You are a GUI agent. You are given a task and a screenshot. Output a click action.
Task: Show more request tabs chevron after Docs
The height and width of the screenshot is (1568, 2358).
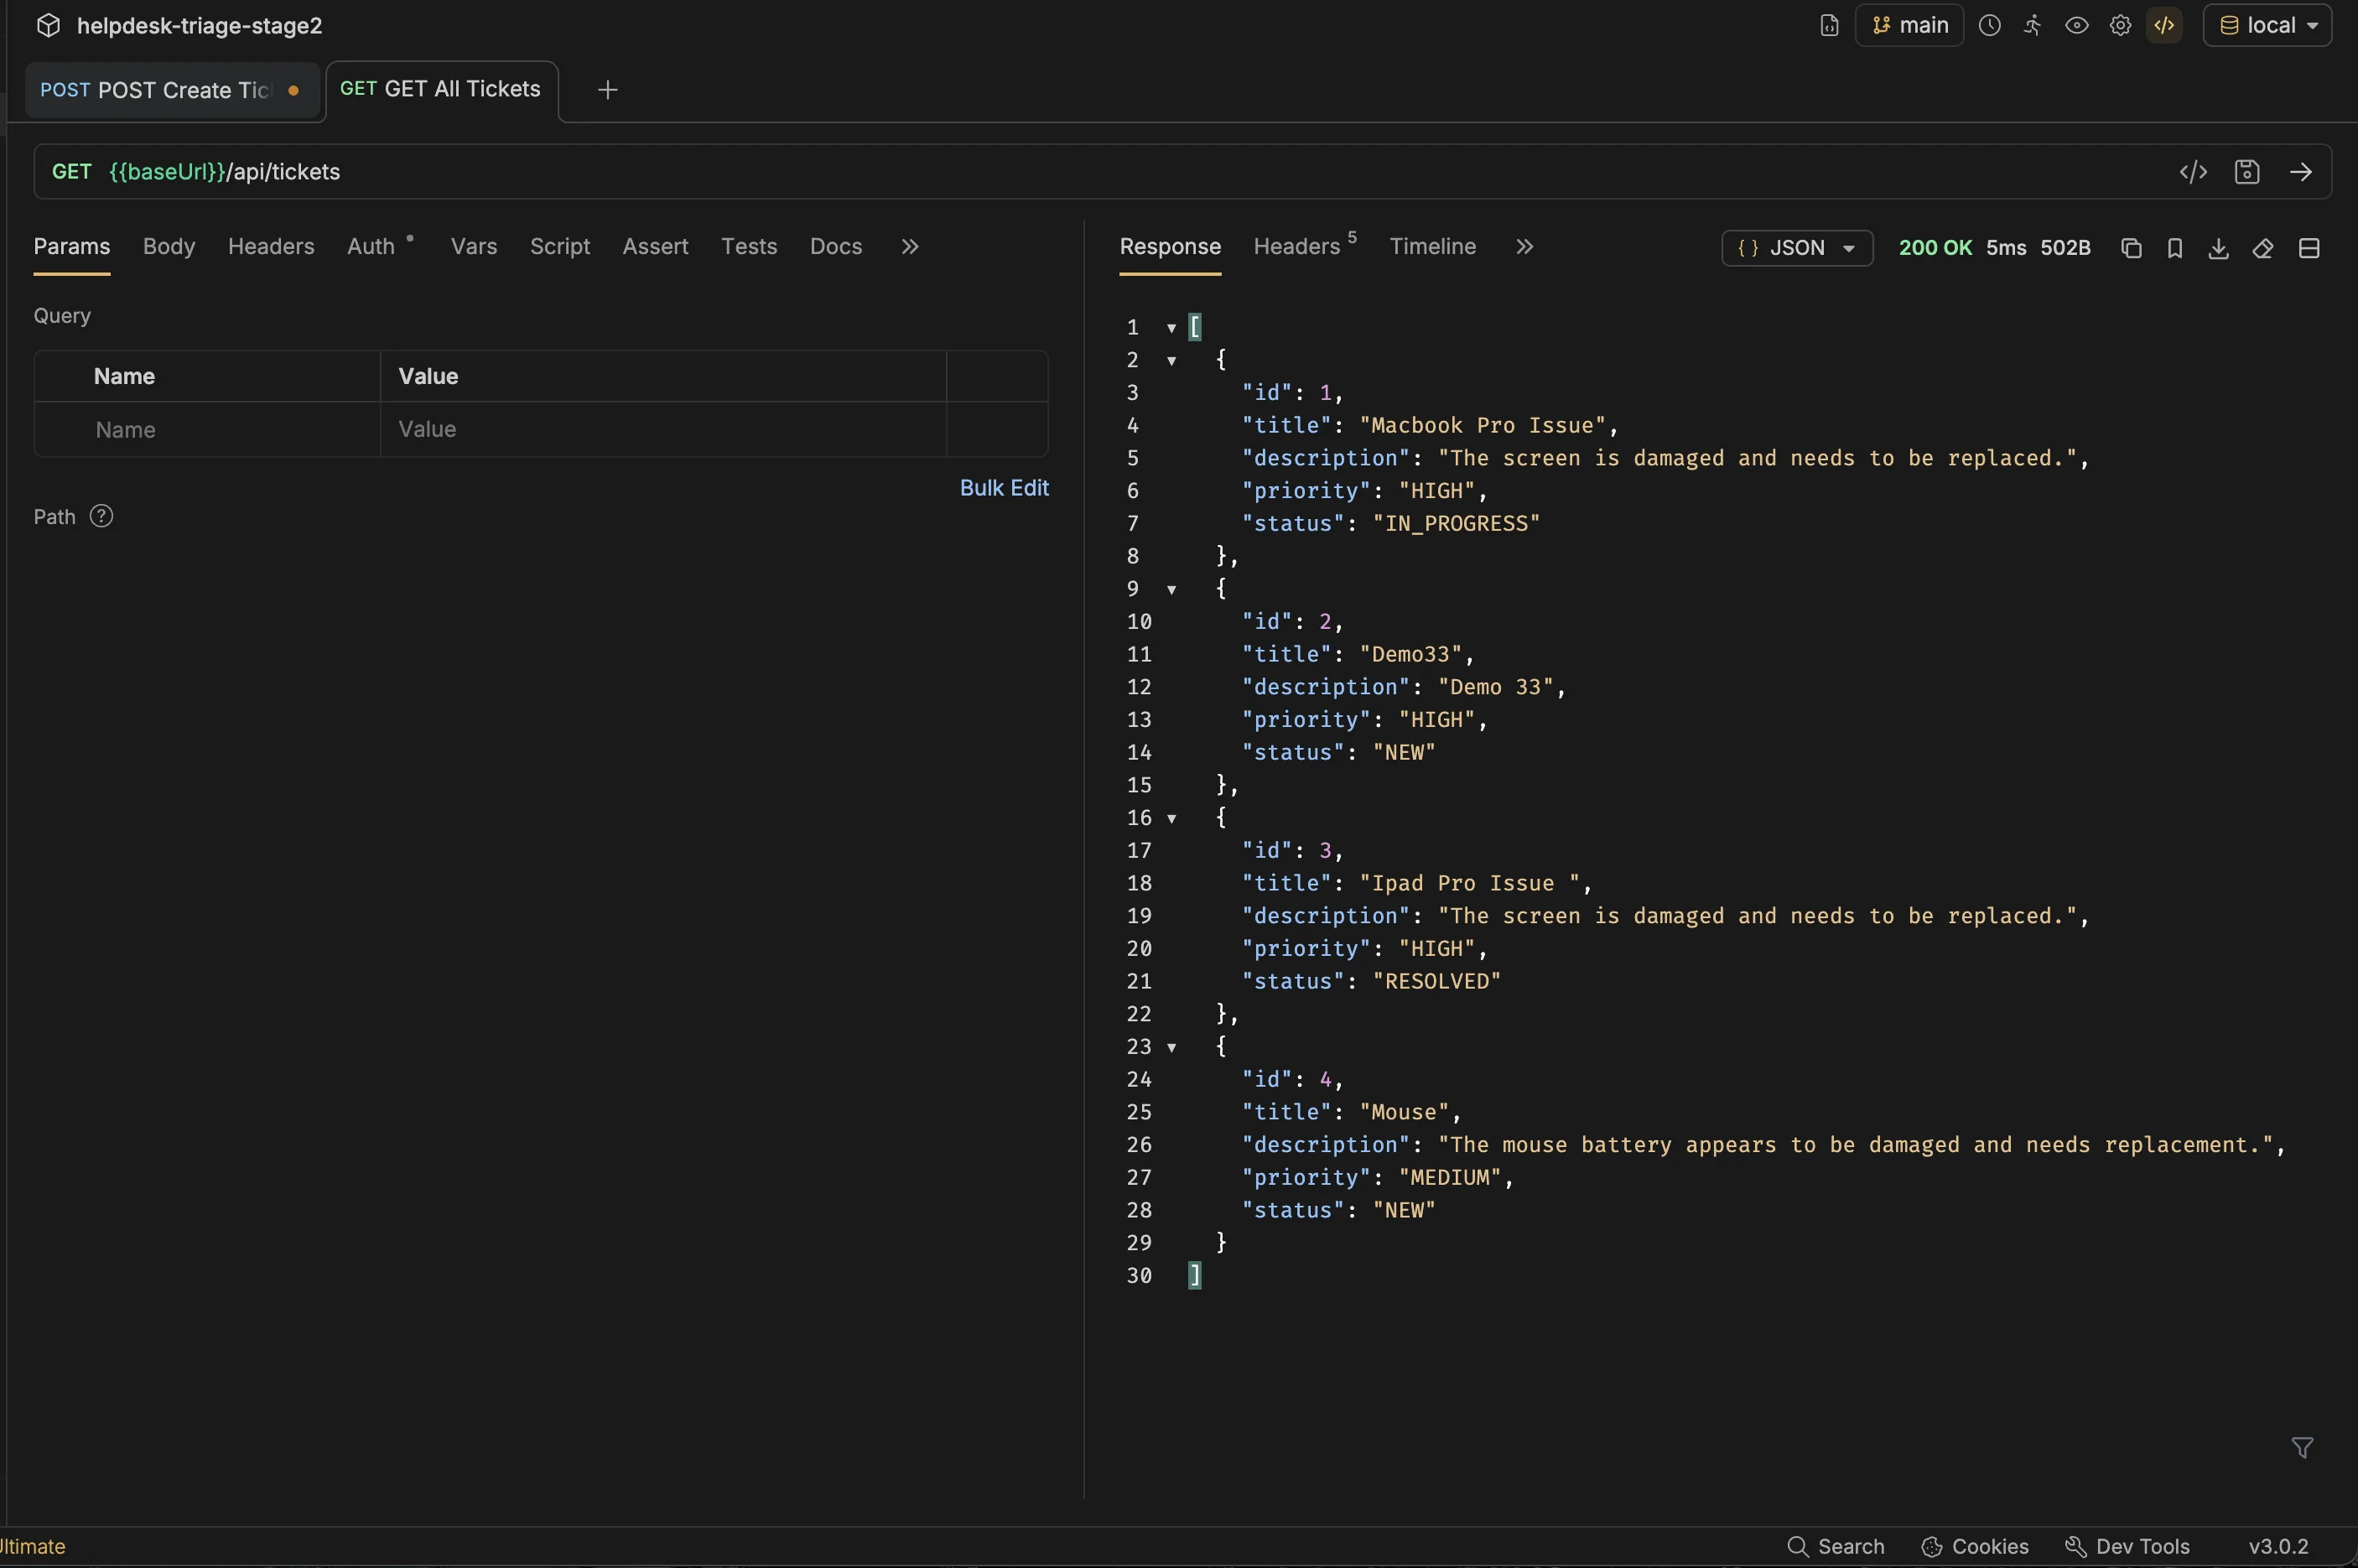(909, 246)
